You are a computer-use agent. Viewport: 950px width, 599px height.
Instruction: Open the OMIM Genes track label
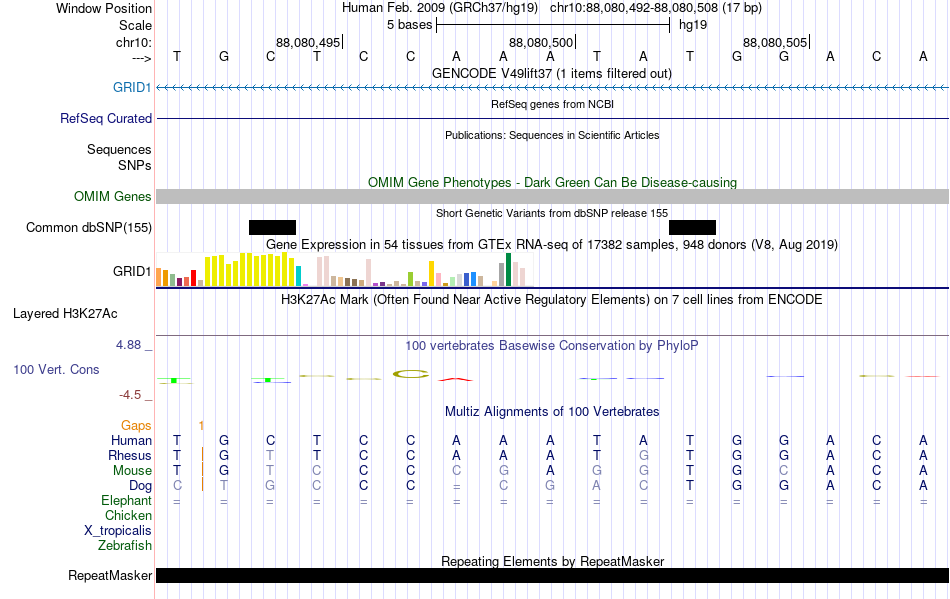(x=112, y=196)
